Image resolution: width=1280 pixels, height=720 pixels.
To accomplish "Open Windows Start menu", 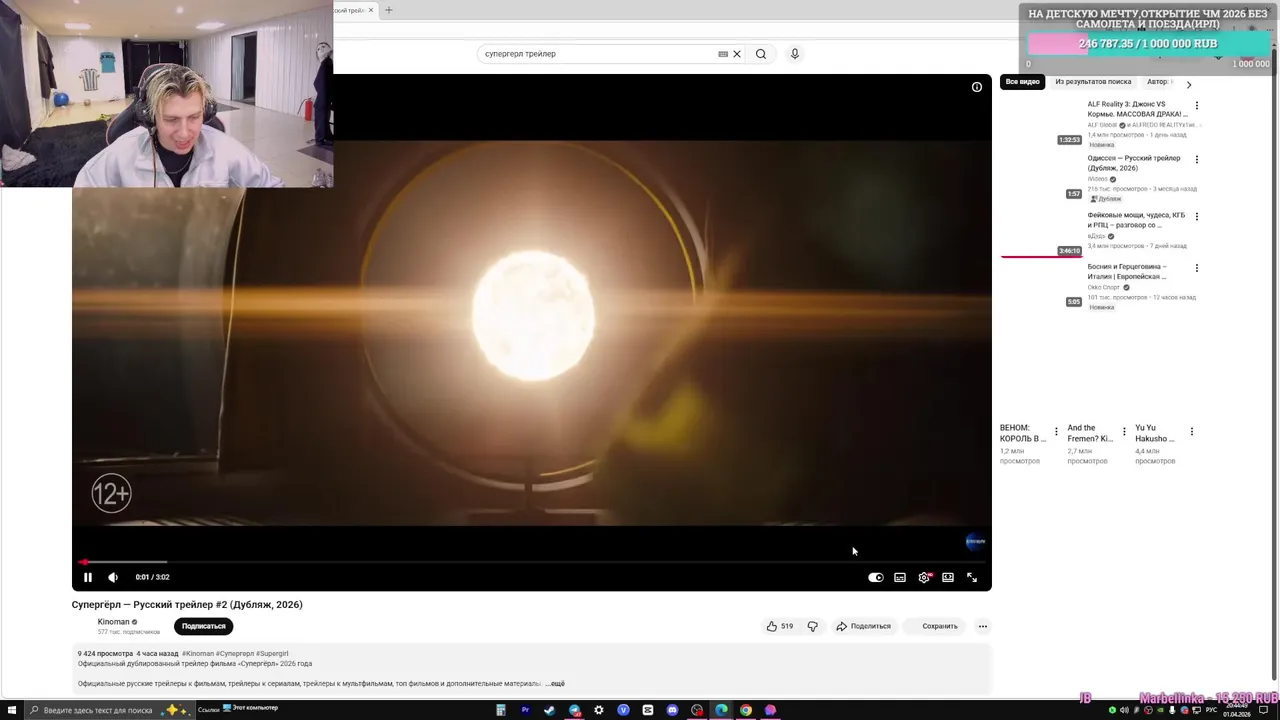I will pos(10,710).
